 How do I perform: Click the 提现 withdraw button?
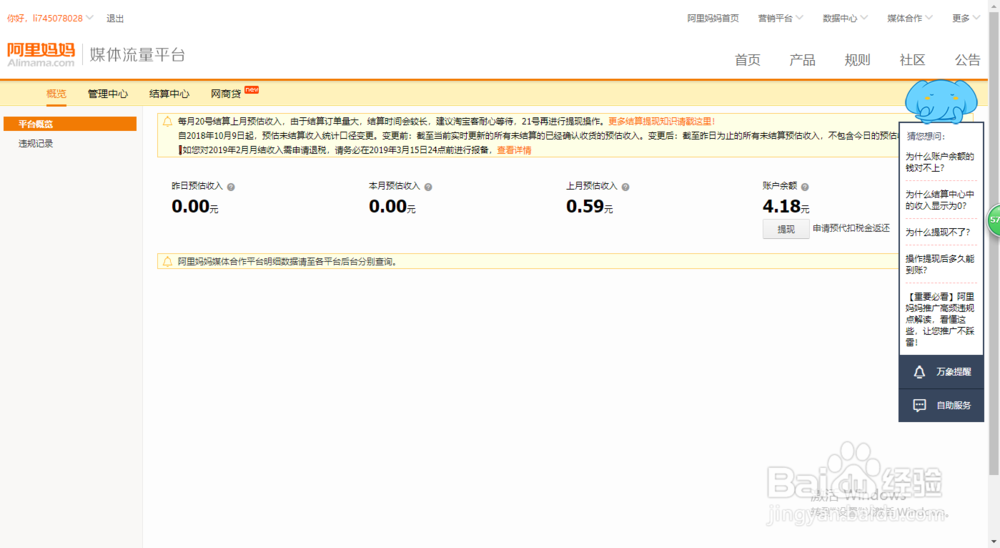[x=786, y=229]
